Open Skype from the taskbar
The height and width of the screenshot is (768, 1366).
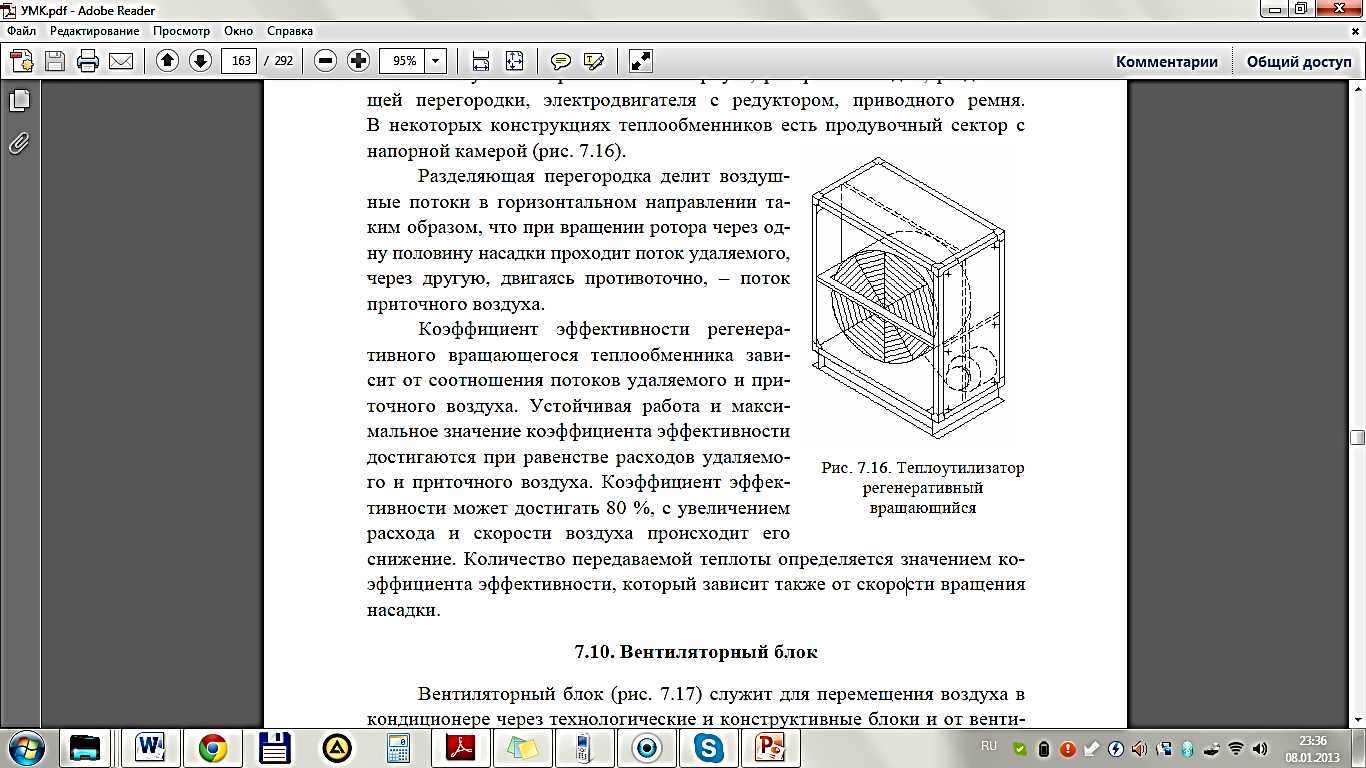point(708,747)
